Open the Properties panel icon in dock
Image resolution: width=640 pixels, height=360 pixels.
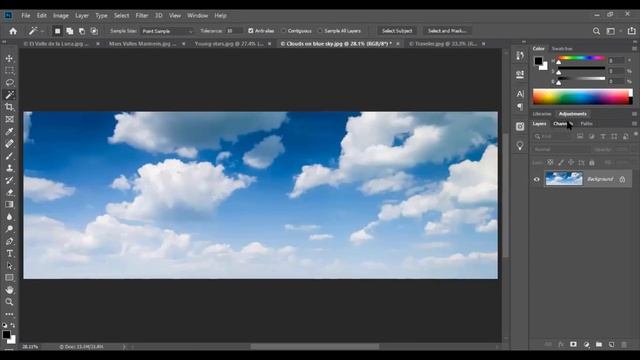click(x=520, y=74)
